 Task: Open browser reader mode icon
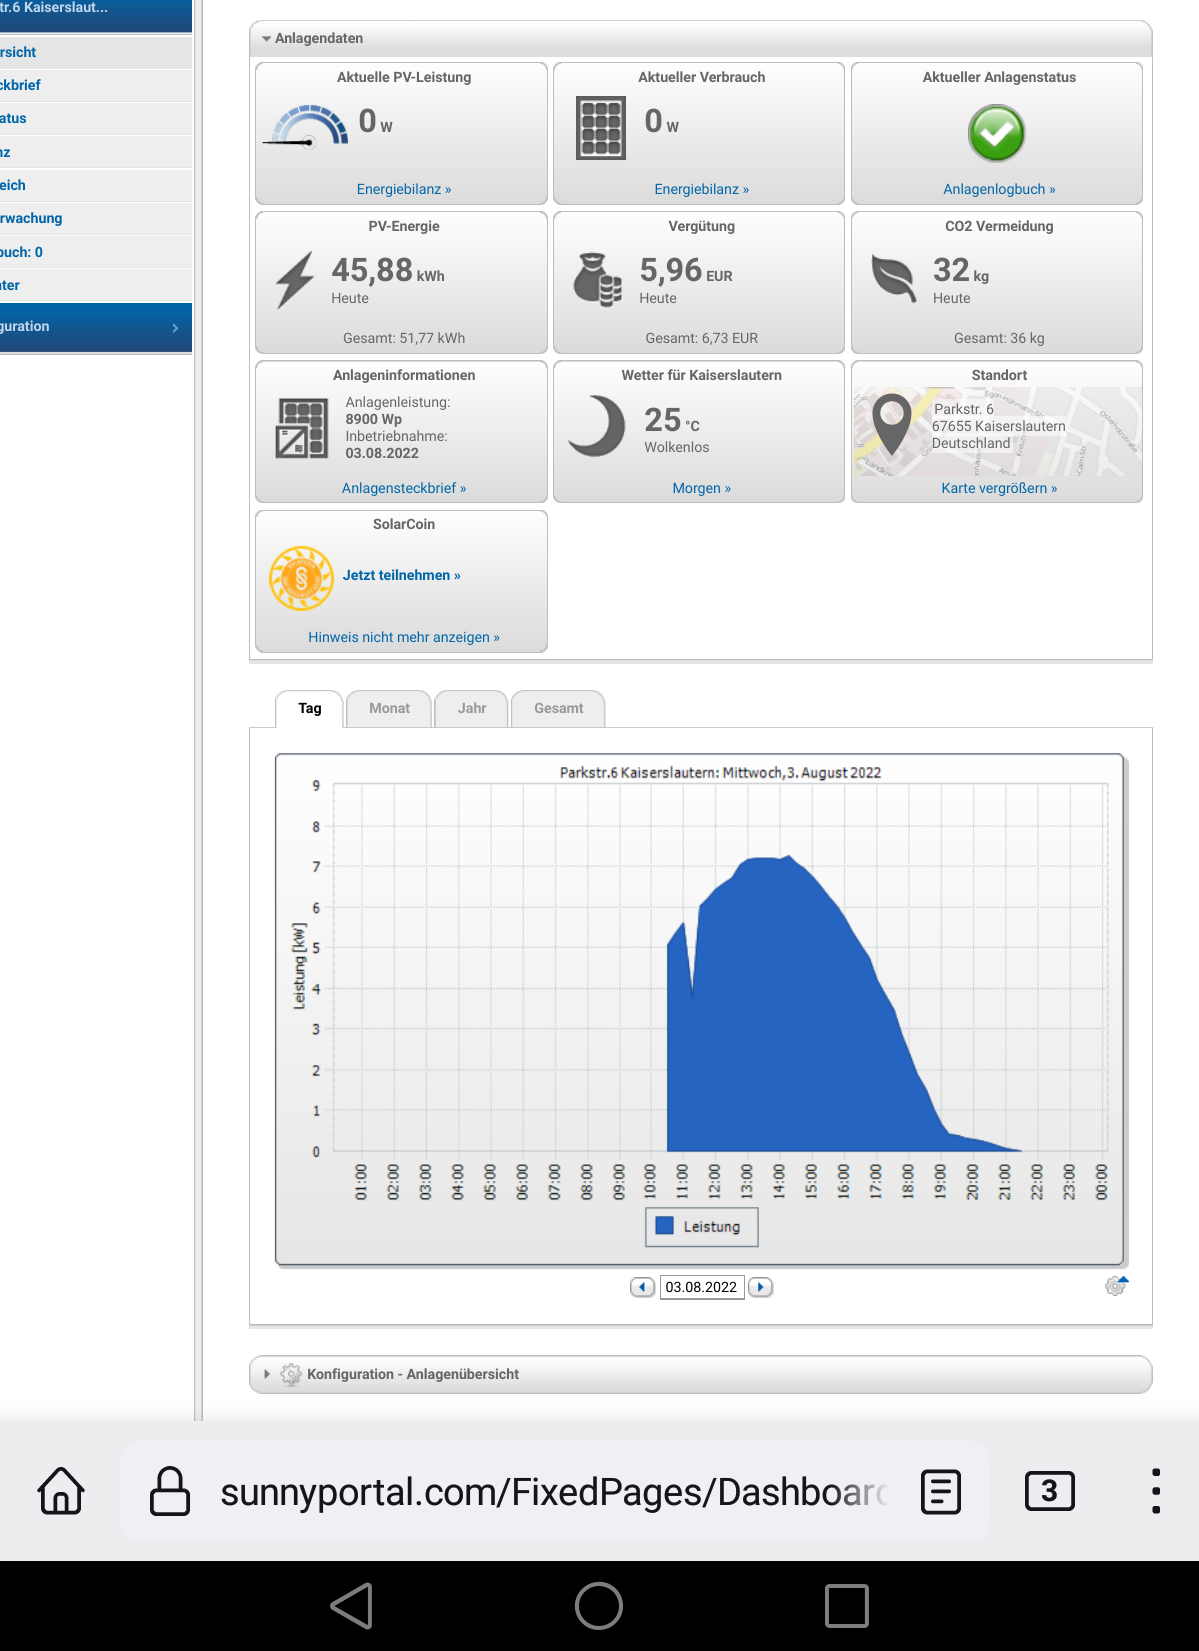pos(940,1492)
